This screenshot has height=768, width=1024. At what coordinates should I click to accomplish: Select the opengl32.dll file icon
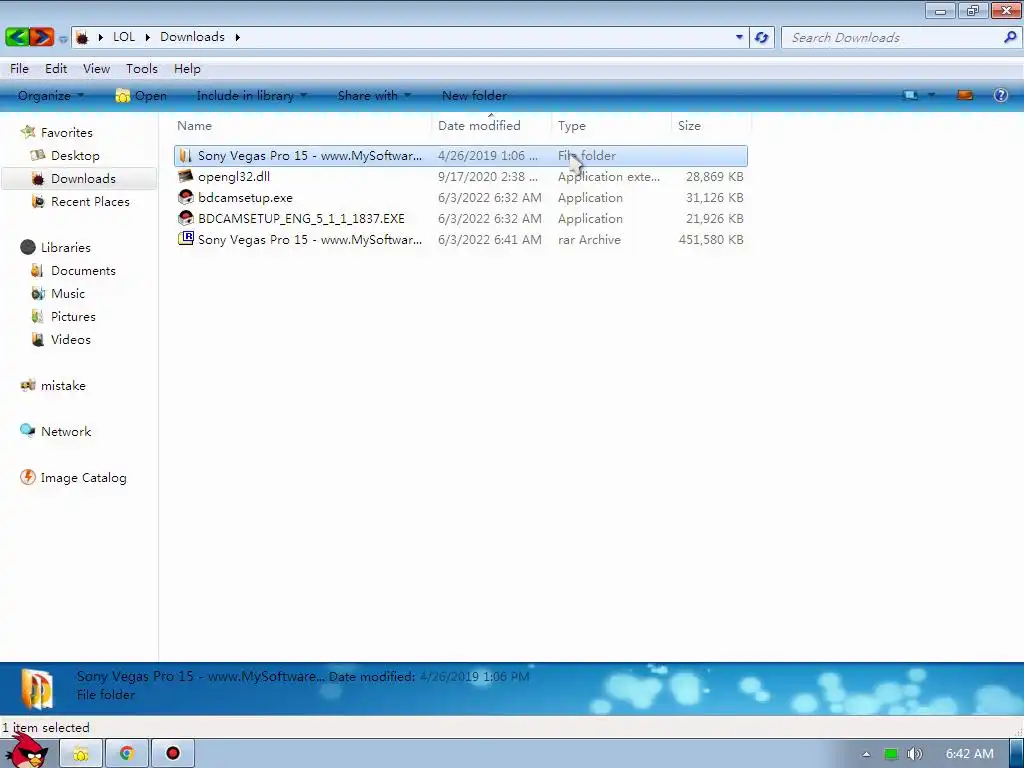click(185, 176)
